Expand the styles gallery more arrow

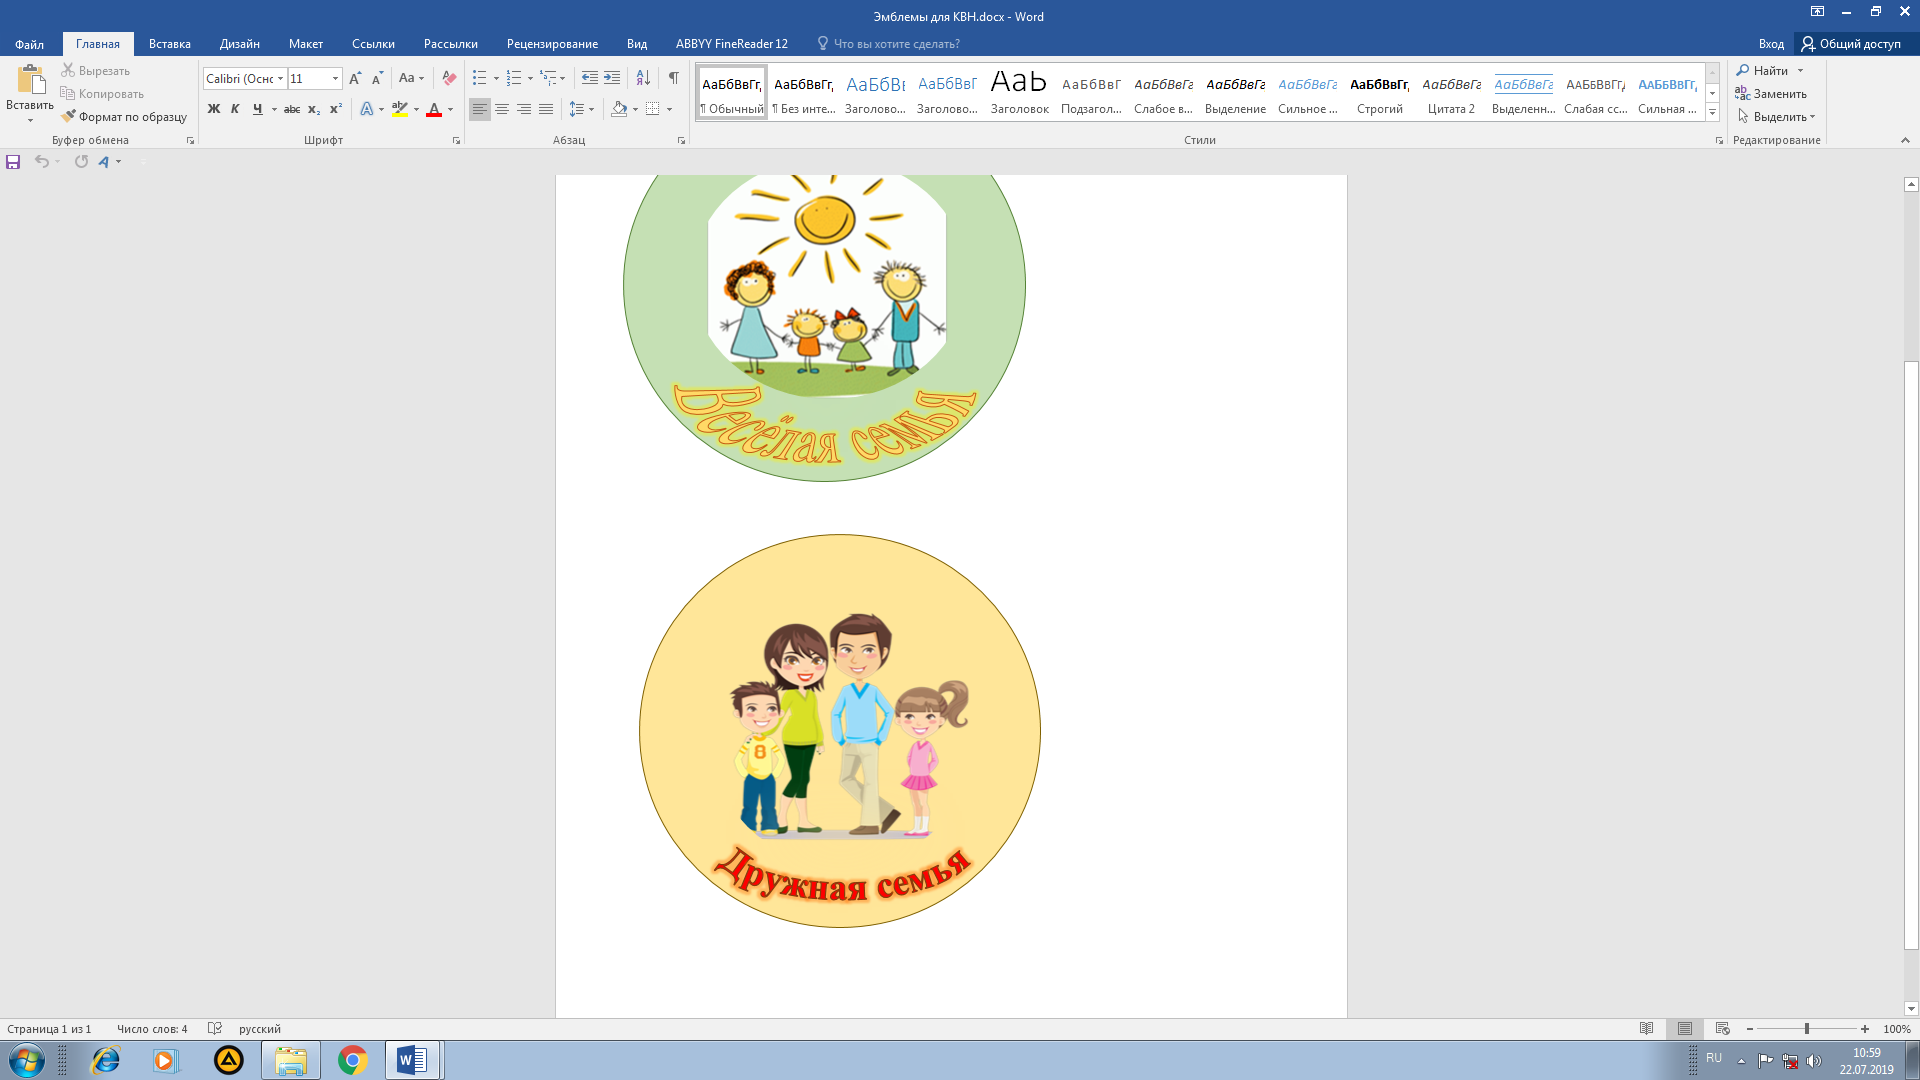(x=1712, y=113)
